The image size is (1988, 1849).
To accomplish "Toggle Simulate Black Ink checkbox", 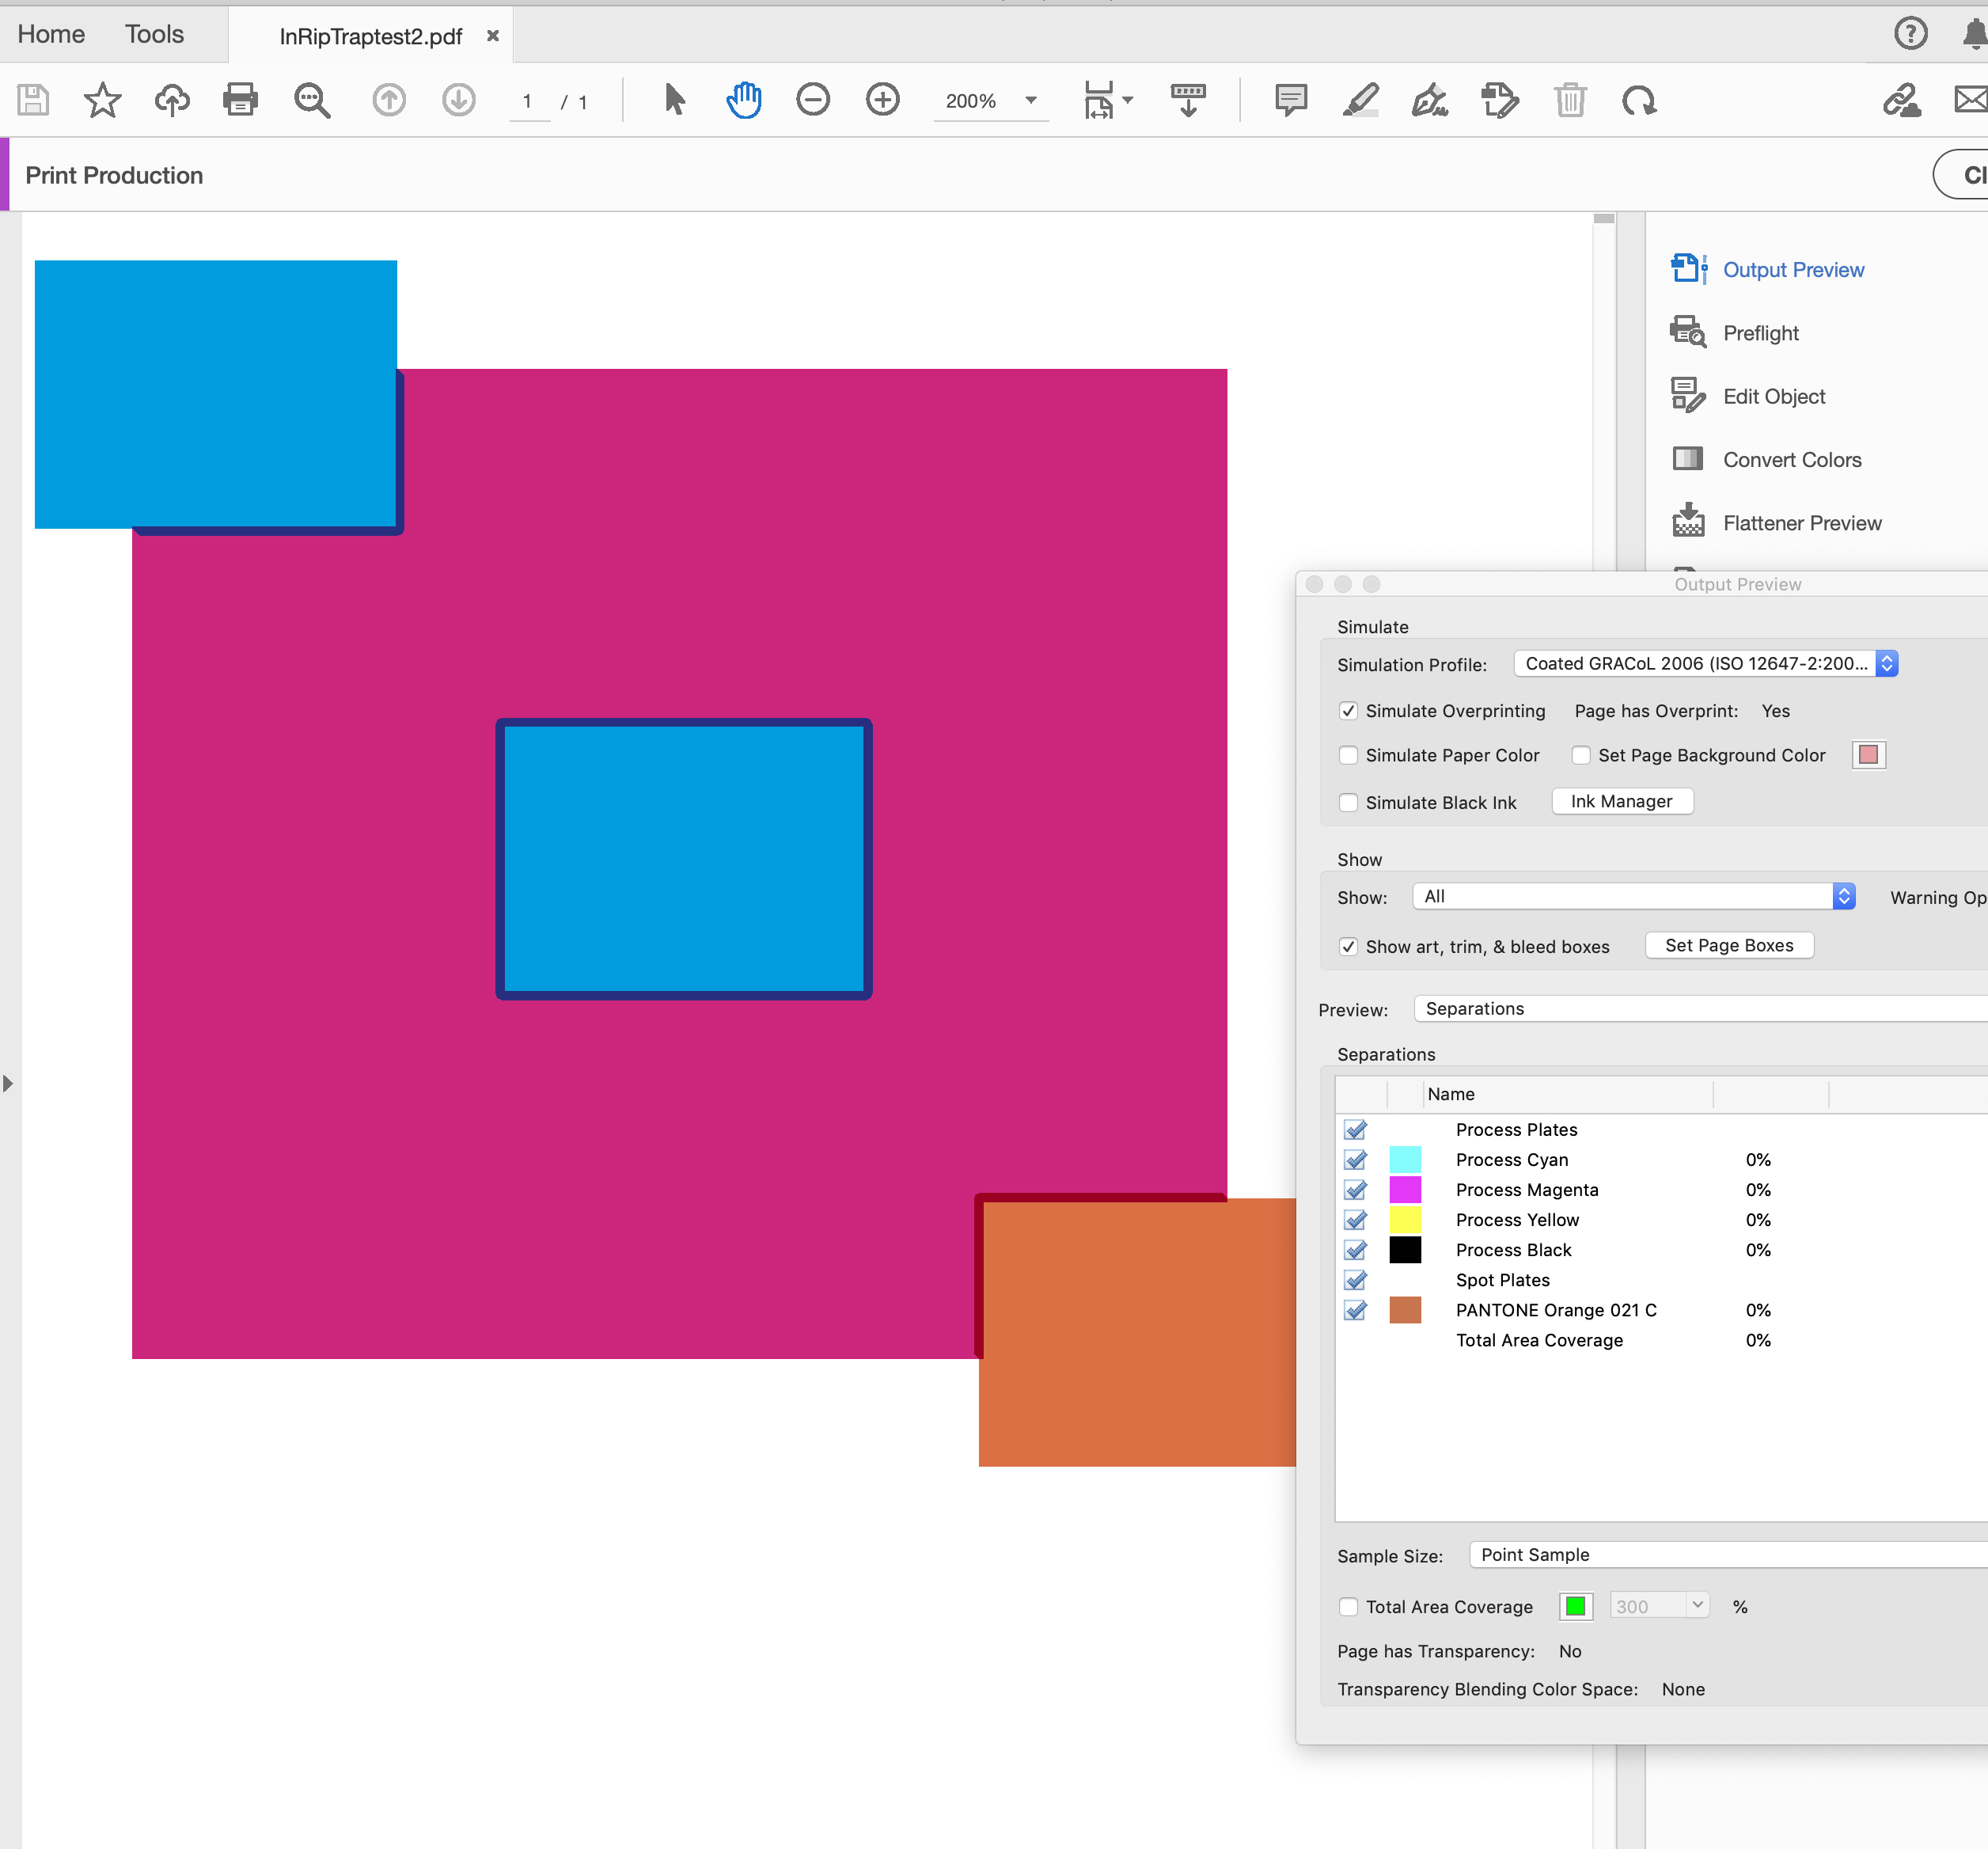I will [x=1352, y=801].
